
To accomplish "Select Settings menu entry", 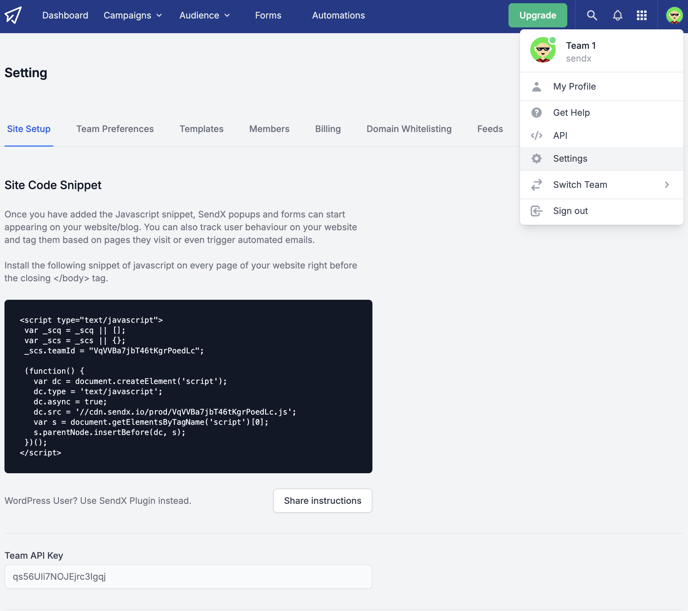I will pos(602,158).
